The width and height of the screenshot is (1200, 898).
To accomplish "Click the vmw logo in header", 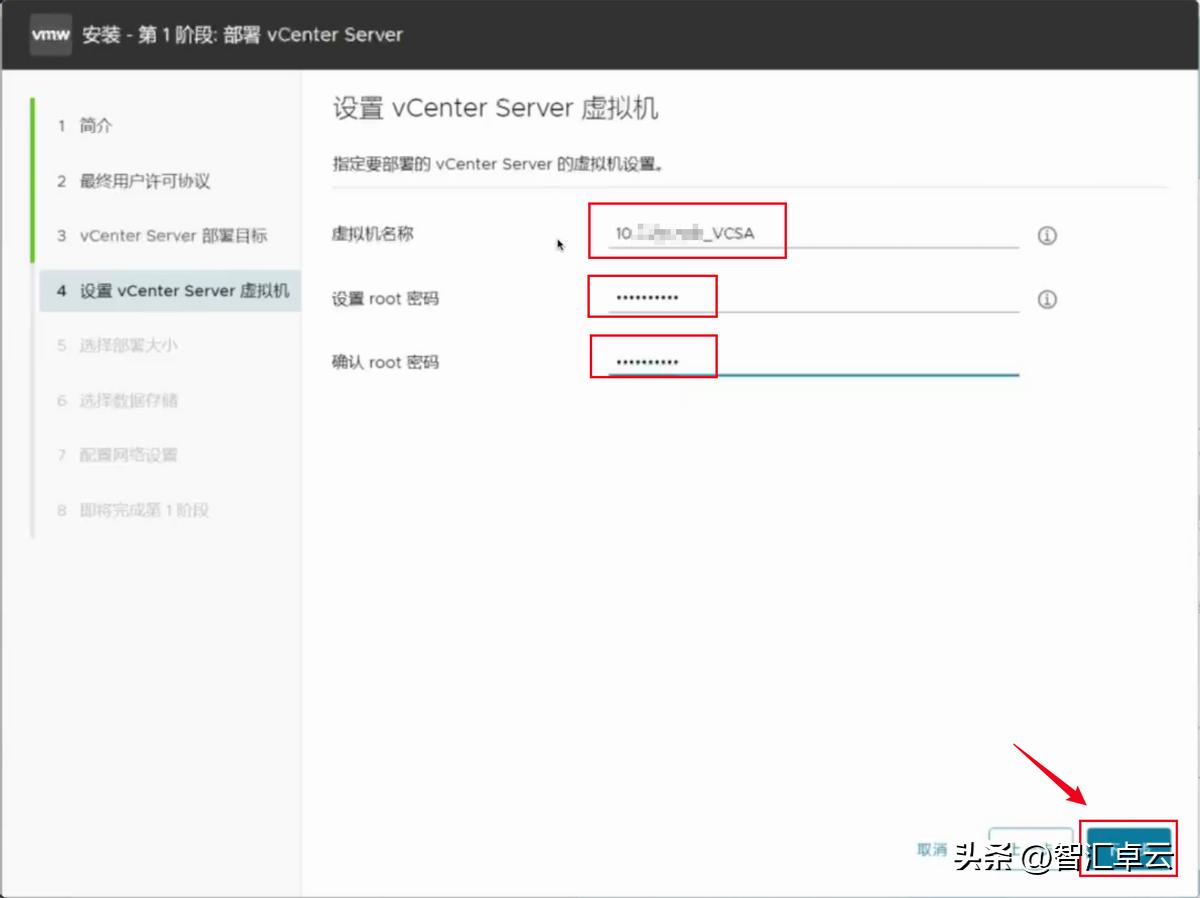I will tap(50, 35).
